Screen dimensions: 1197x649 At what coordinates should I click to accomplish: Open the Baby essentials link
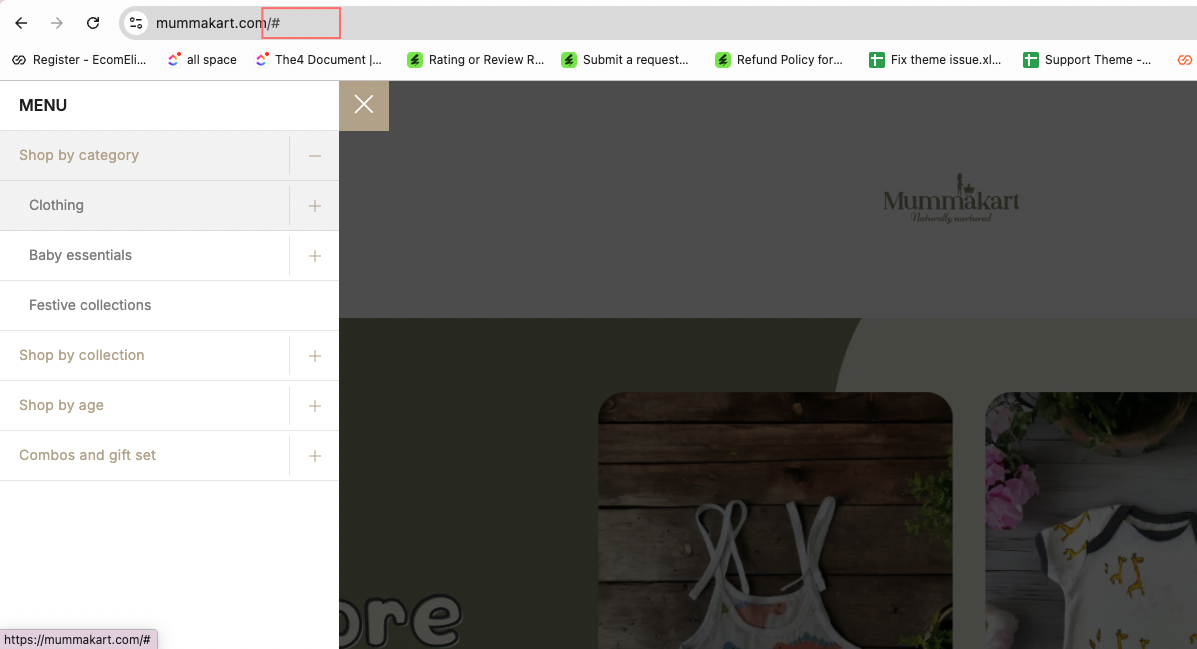(80, 256)
